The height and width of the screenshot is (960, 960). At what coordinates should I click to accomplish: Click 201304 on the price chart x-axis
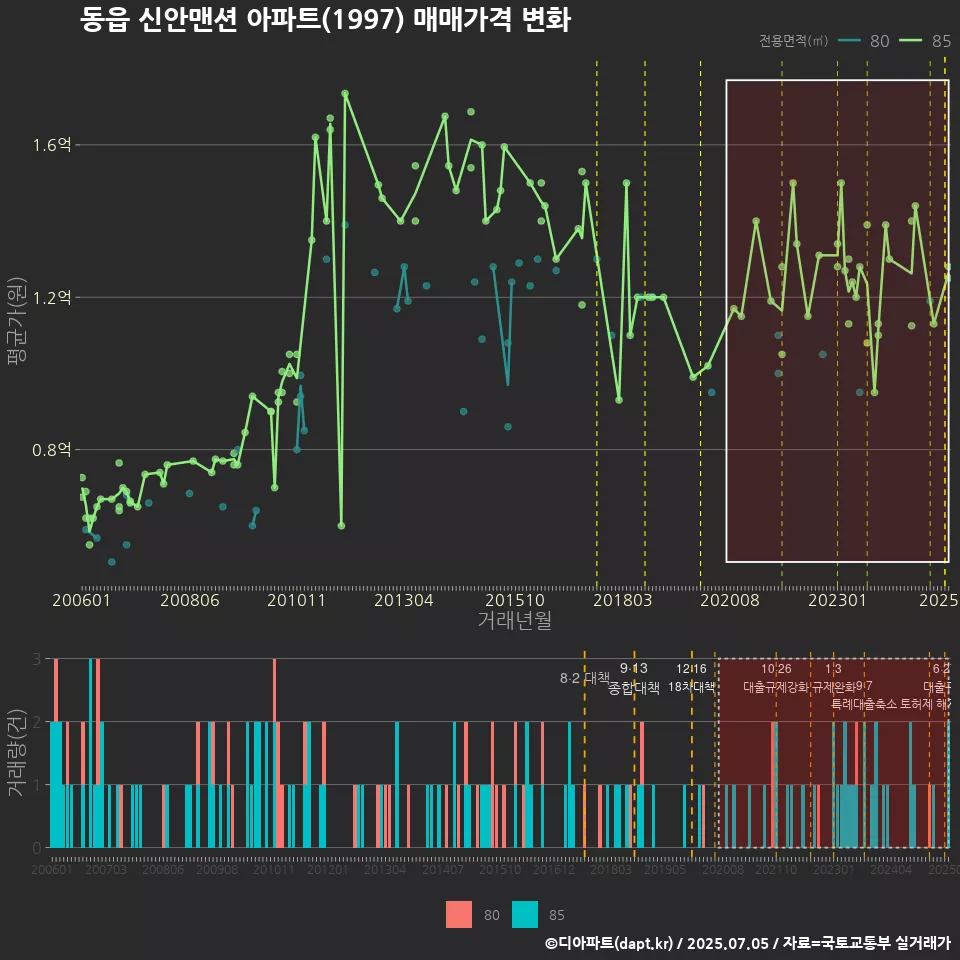tap(403, 600)
